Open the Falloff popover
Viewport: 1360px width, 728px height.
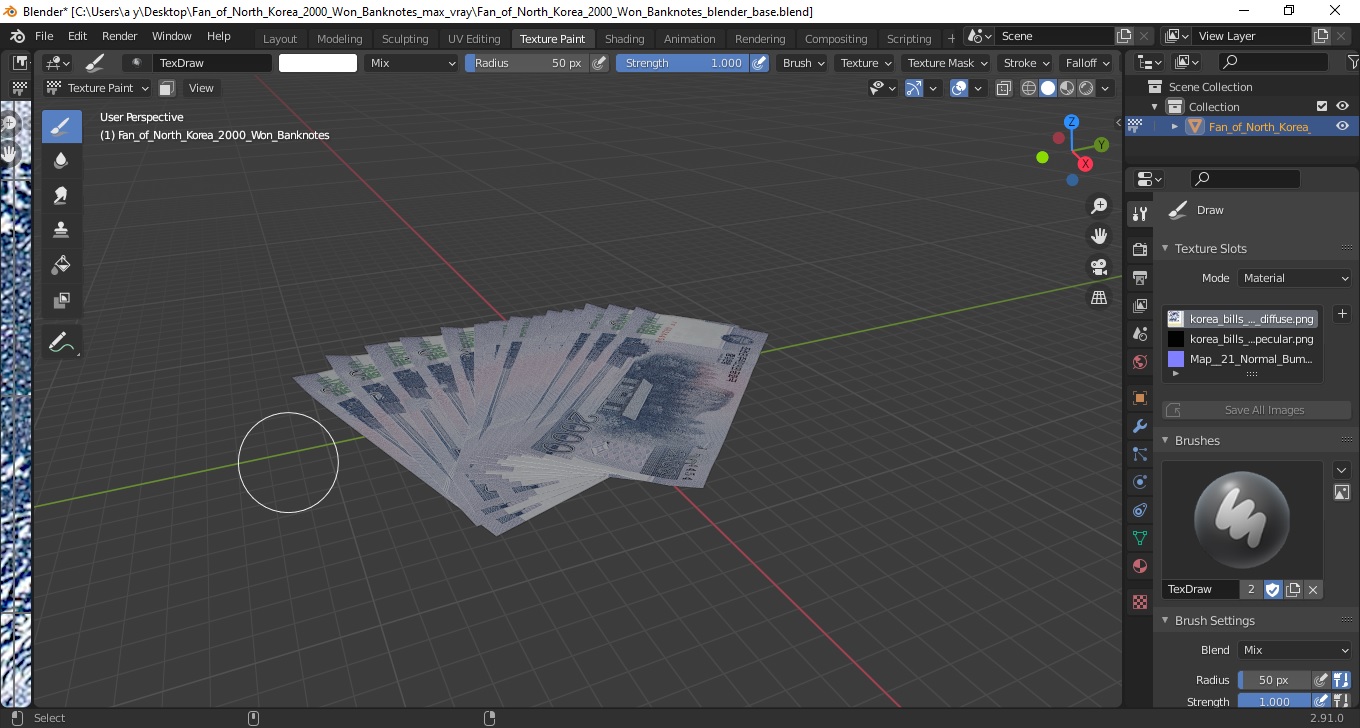click(1087, 63)
